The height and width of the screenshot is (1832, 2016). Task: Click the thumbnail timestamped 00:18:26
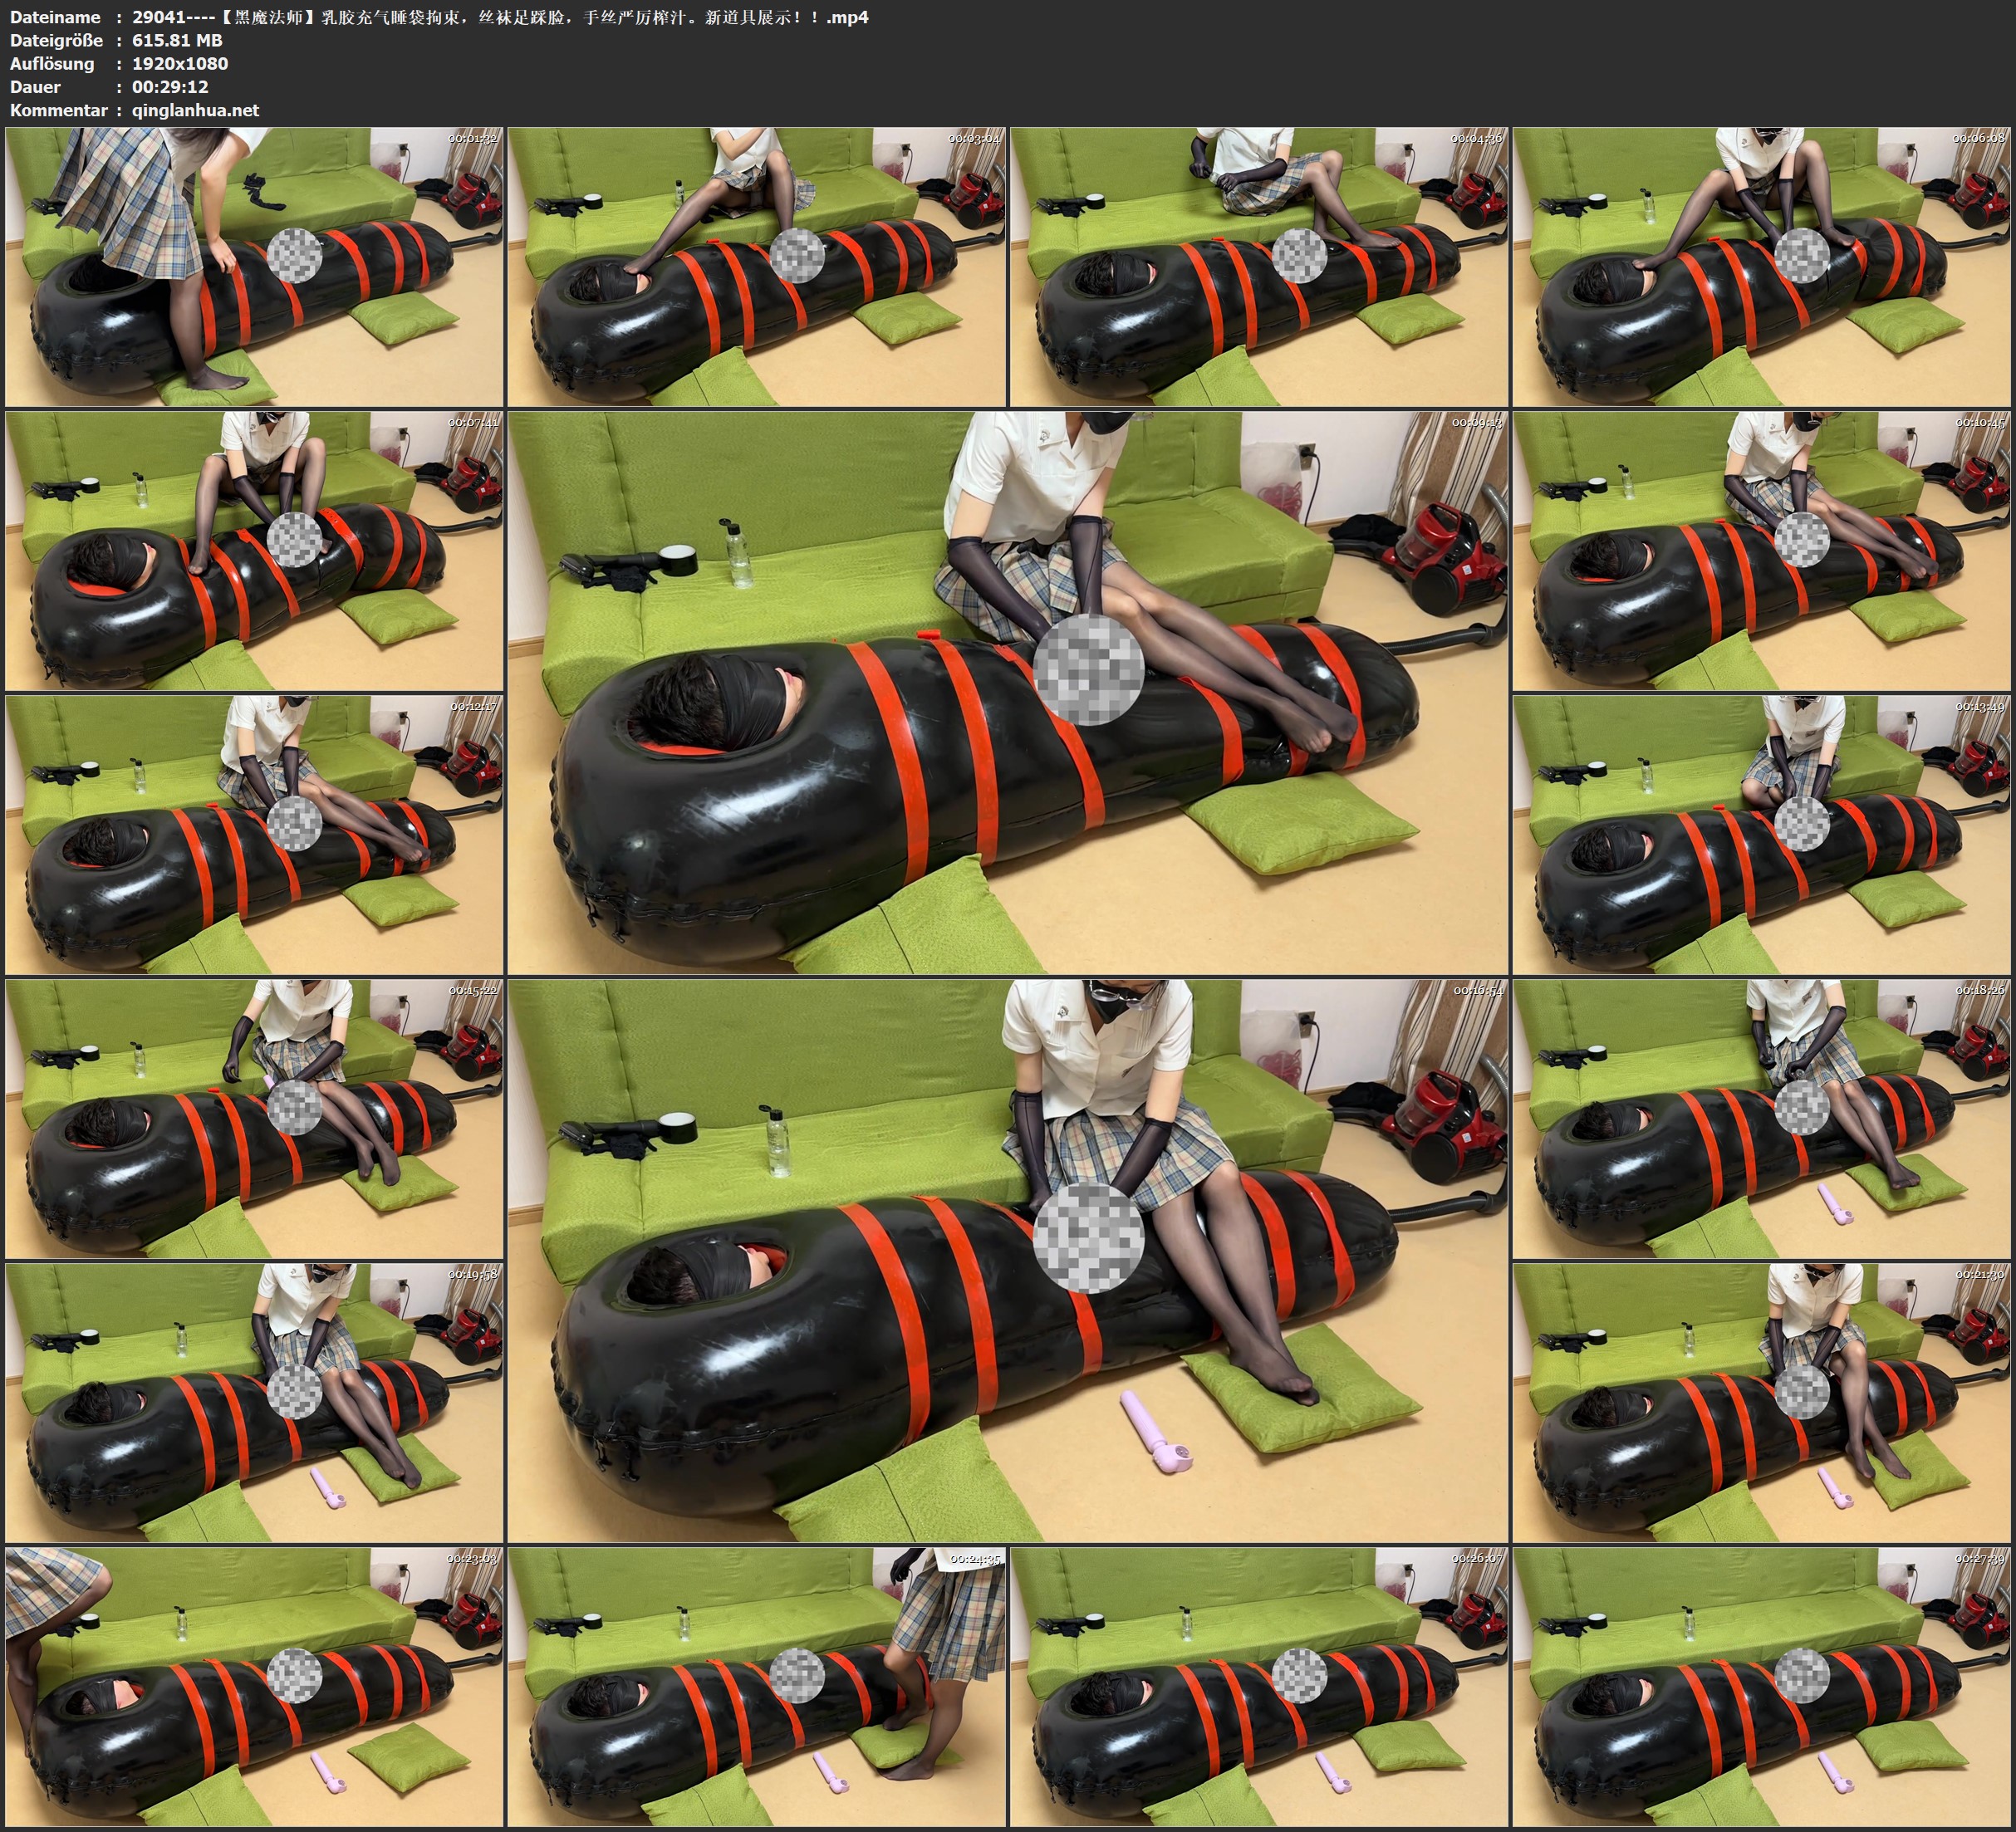point(1762,1118)
